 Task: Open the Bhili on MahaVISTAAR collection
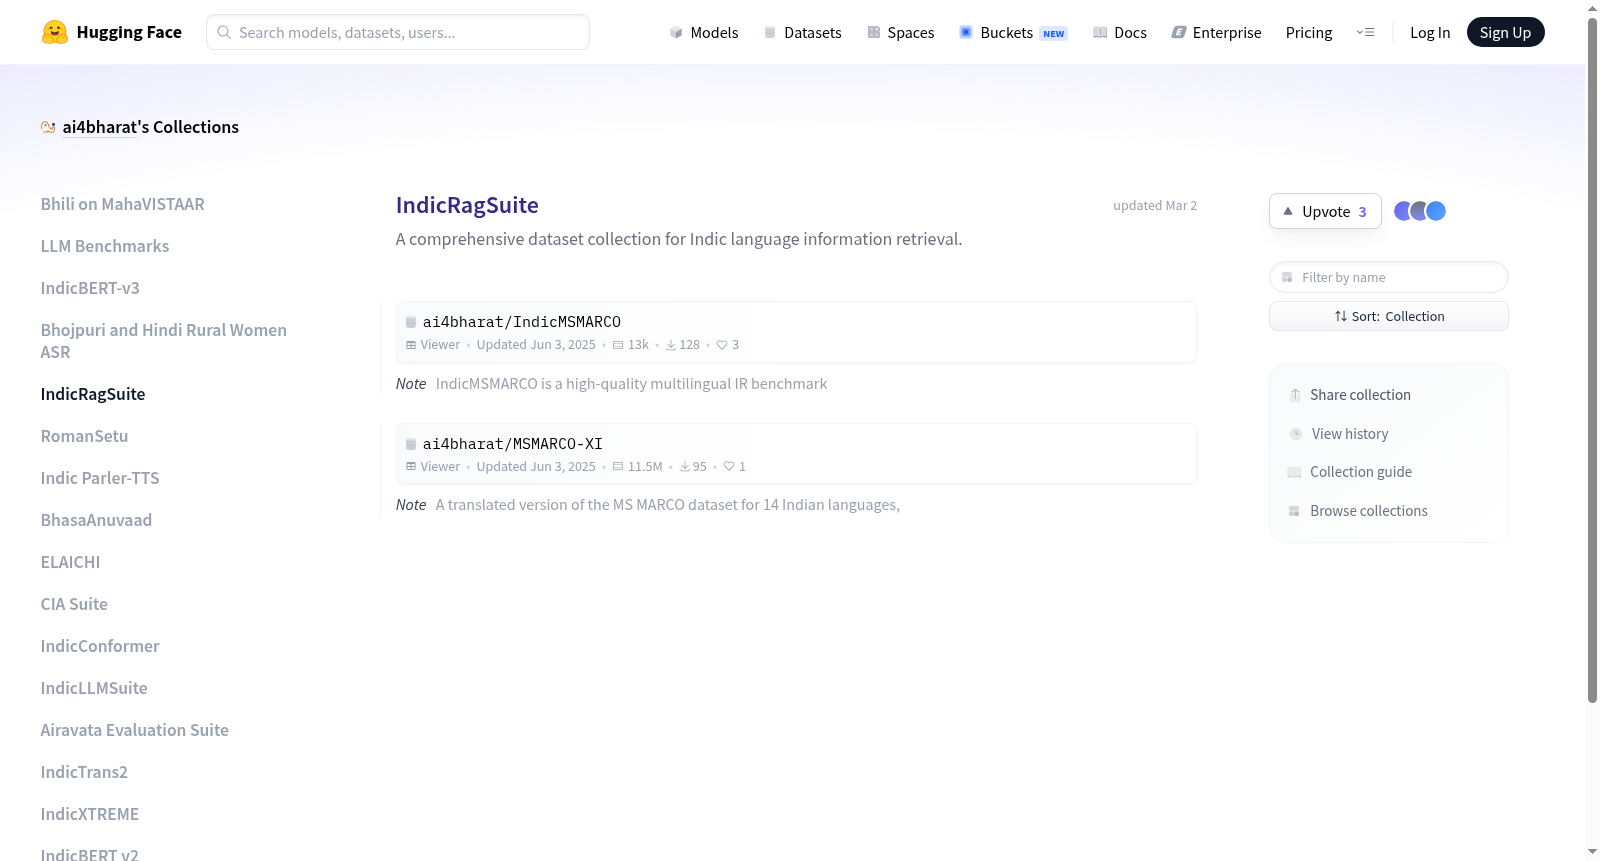123,204
